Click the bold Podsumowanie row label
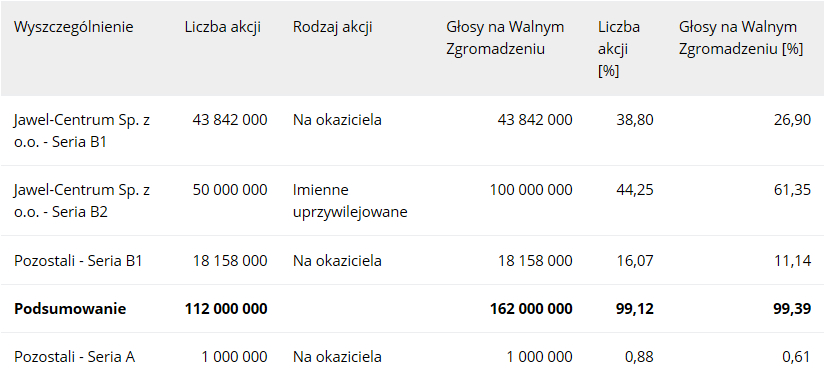827x380 pixels. (x=70, y=309)
